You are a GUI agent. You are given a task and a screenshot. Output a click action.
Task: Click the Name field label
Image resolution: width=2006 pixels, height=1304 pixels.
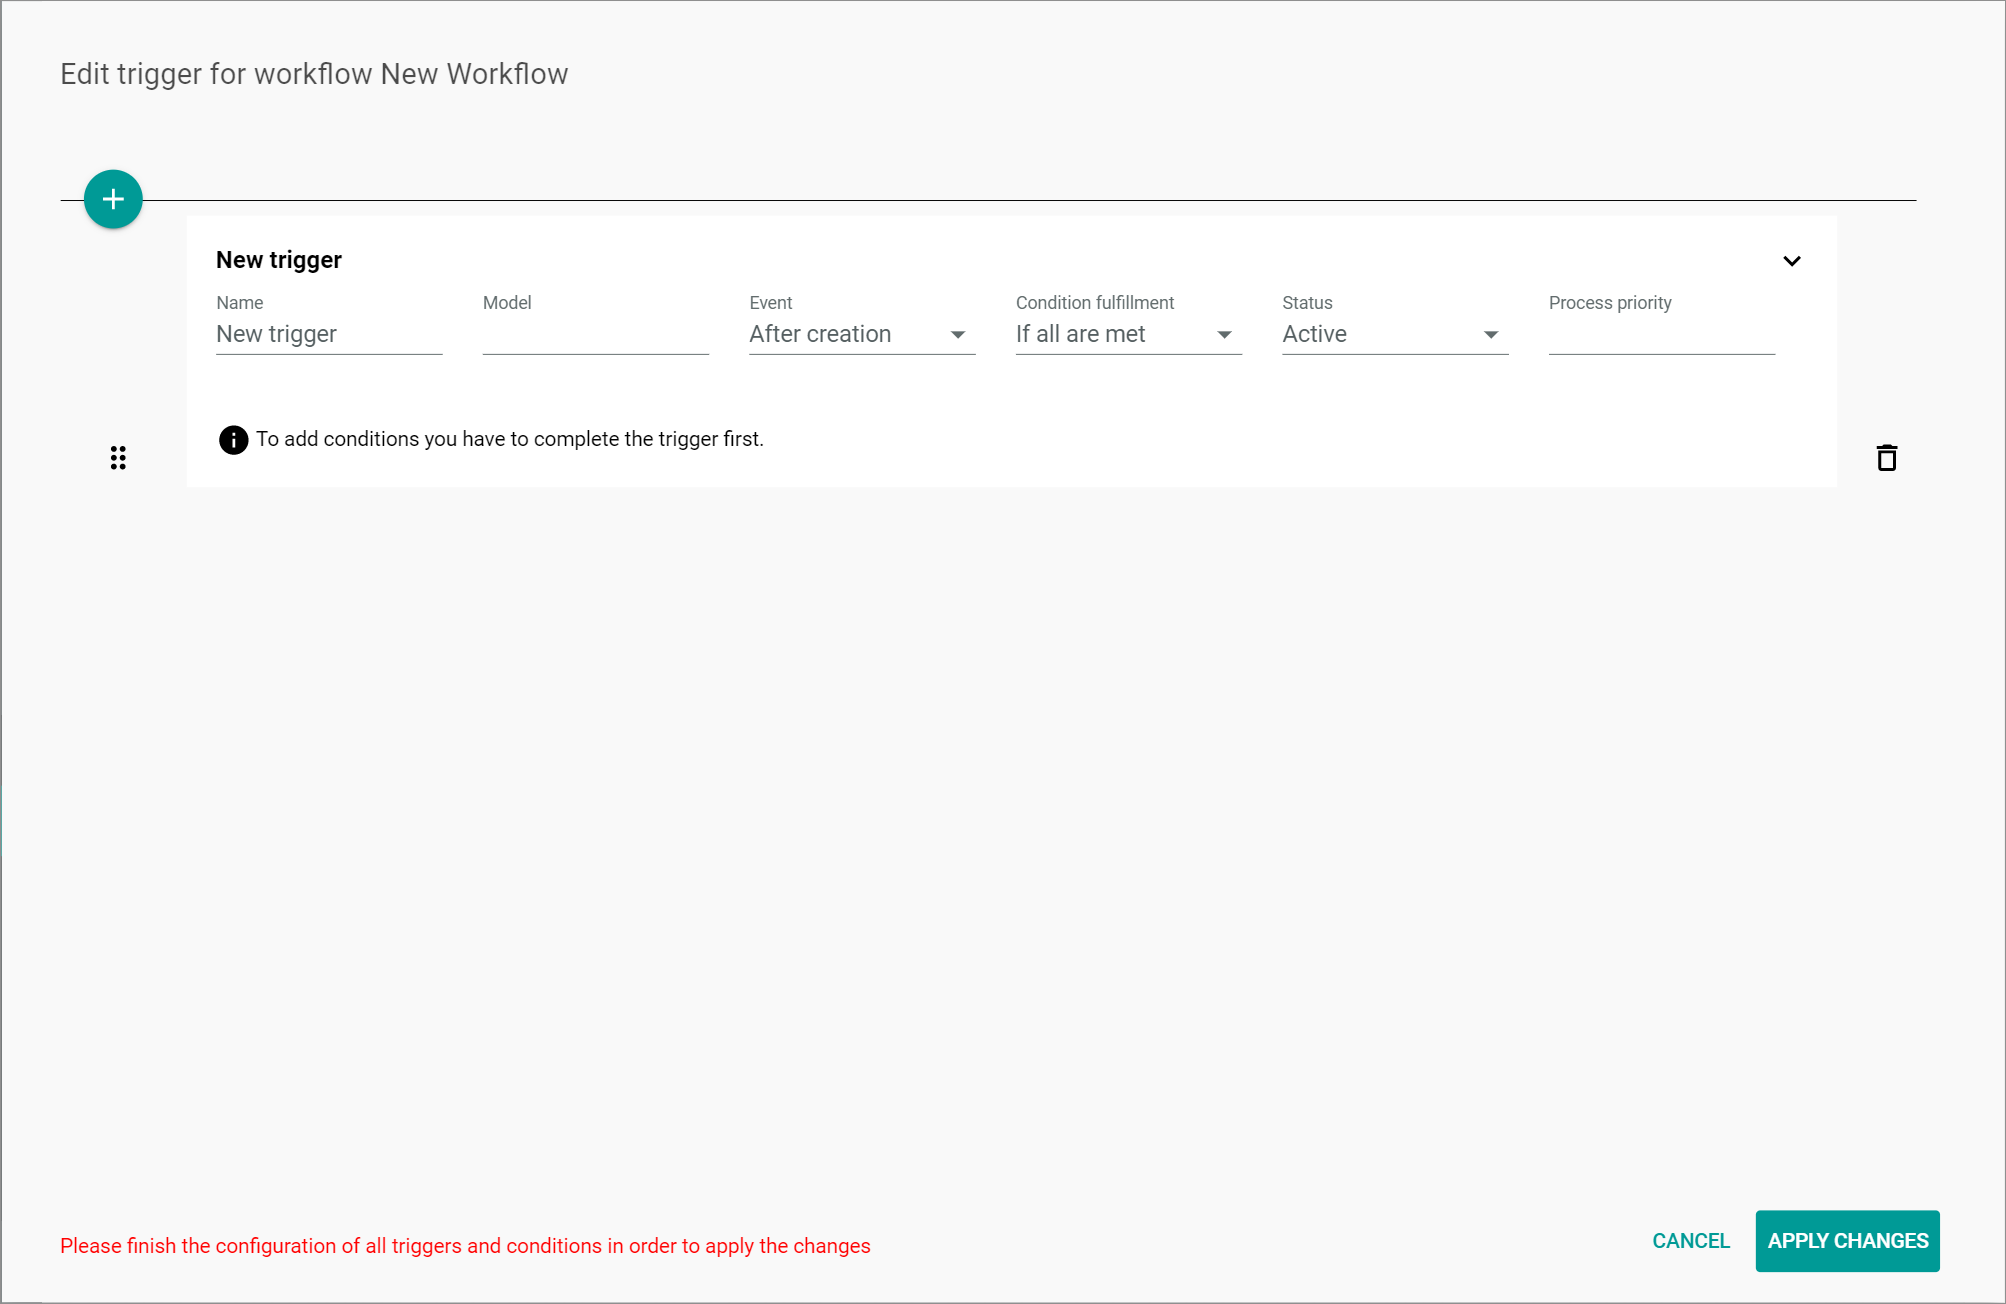(x=239, y=303)
